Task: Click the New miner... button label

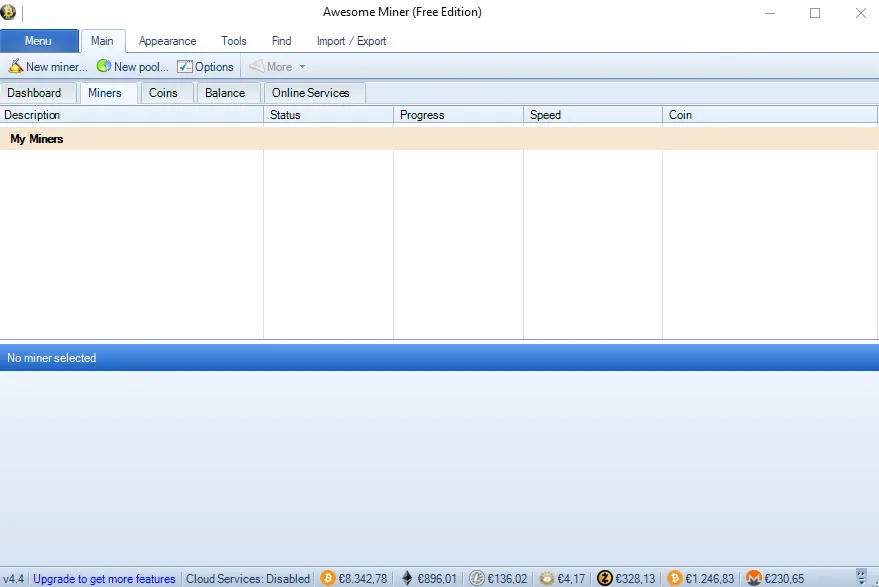Action: (x=57, y=67)
